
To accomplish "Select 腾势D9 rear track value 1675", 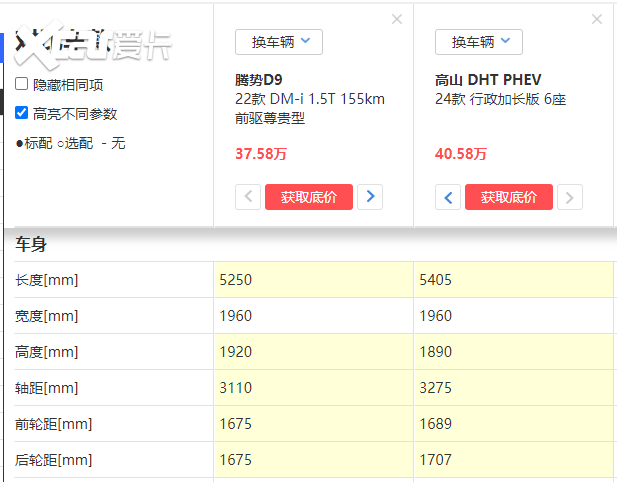I will pyautogui.click(x=235, y=459).
